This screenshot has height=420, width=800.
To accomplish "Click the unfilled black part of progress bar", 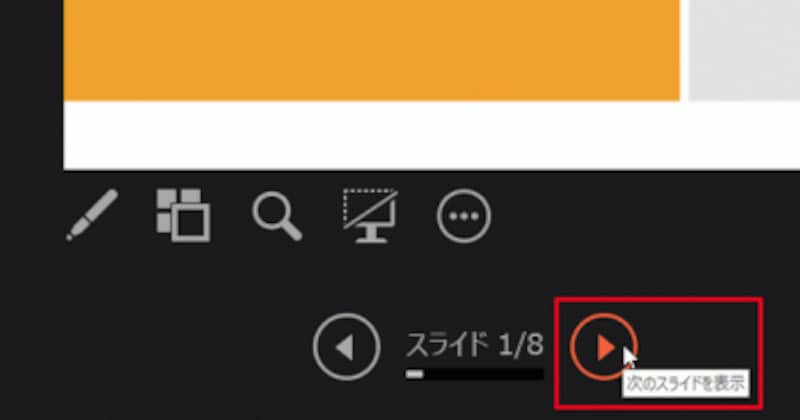I will (x=483, y=375).
